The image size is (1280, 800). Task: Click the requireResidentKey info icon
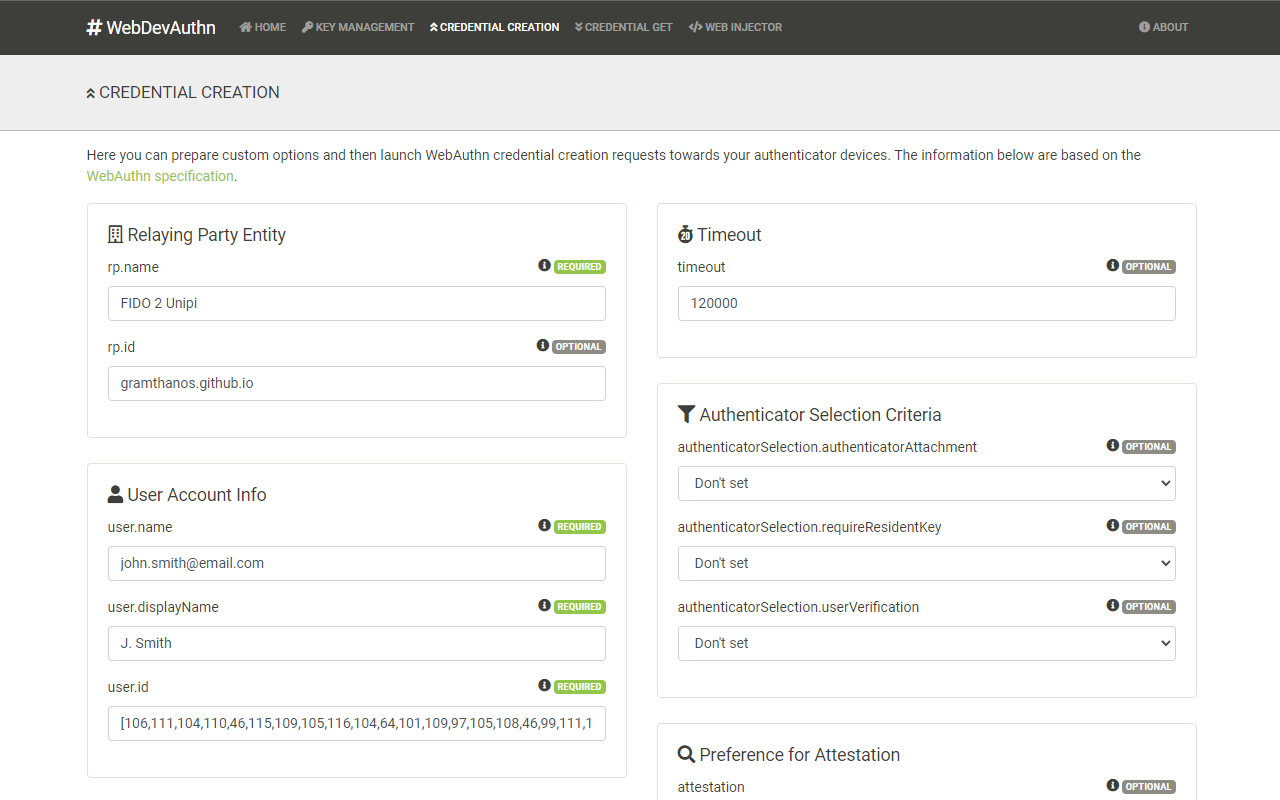1112,526
